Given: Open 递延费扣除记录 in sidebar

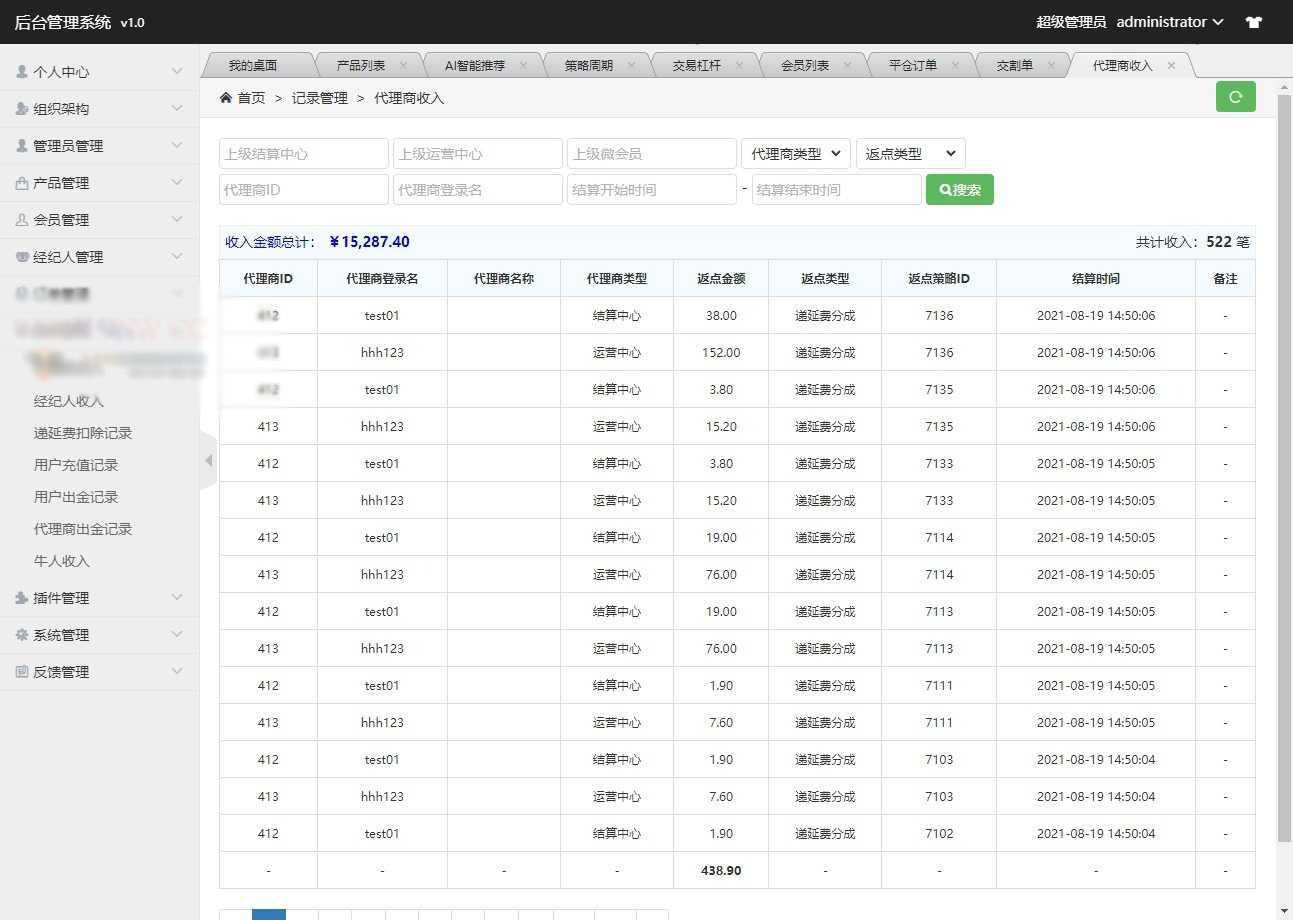Looking at the screenshot, I should point(83,433).
